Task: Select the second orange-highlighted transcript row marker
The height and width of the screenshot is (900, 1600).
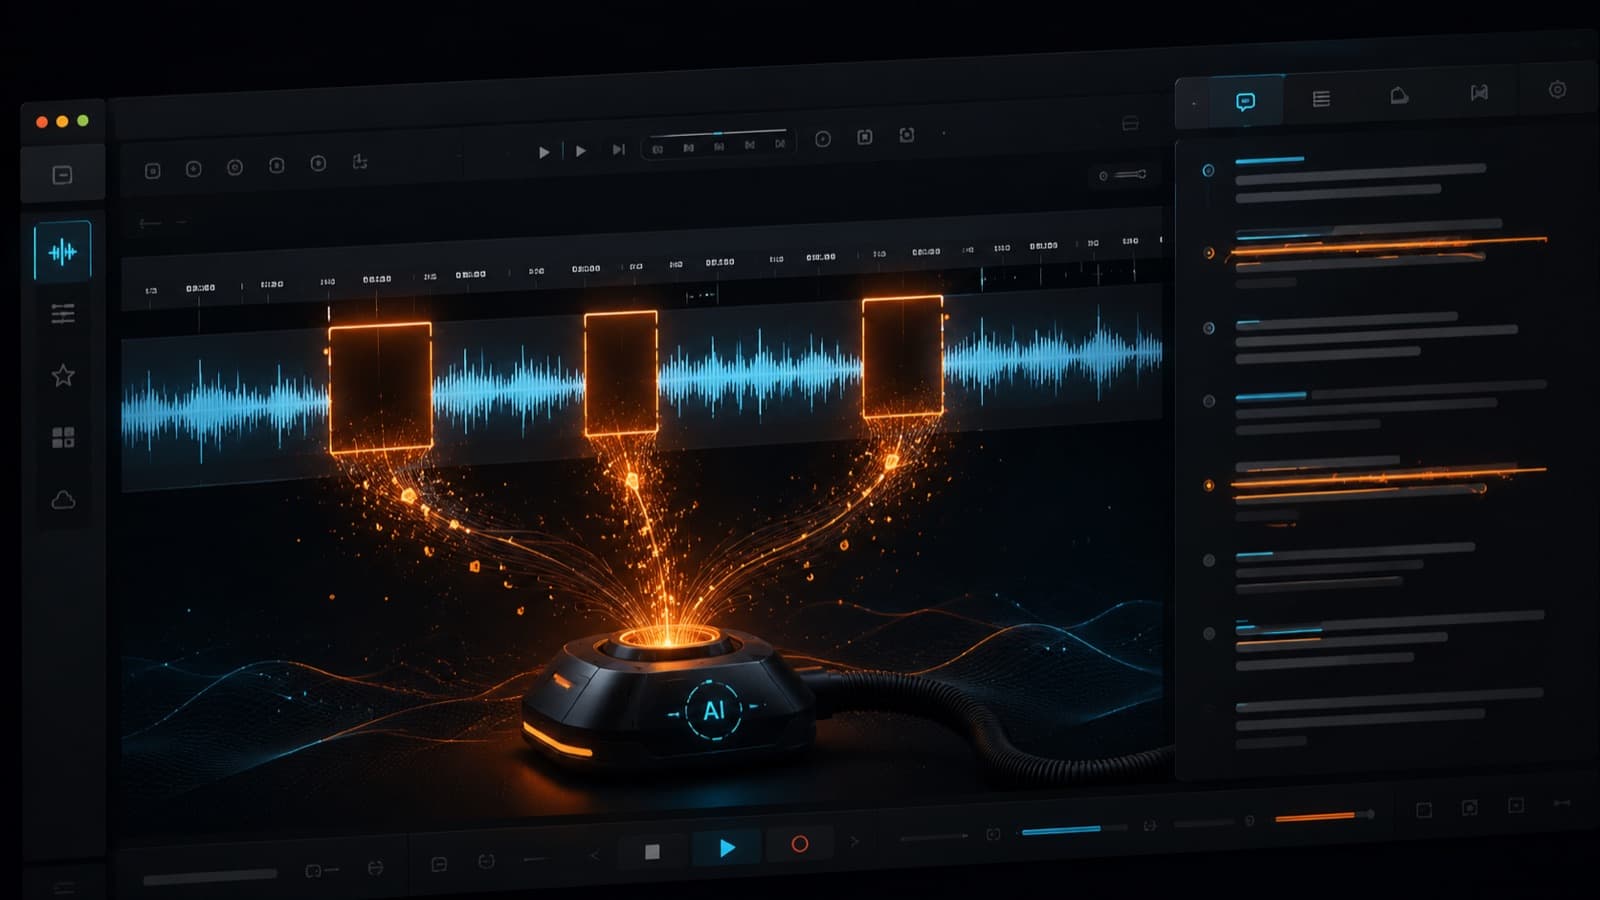Action: tap(1208, 485)
